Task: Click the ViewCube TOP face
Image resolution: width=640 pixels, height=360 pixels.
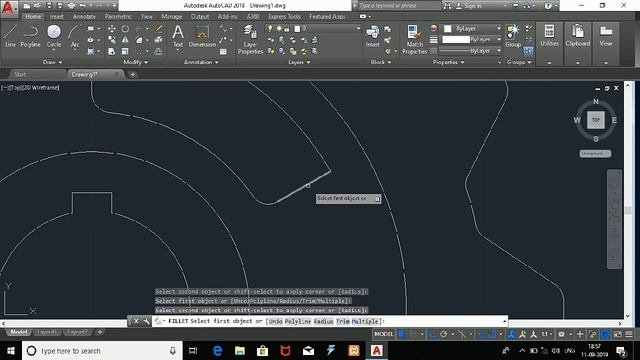Action: click(x=596, y=120)
